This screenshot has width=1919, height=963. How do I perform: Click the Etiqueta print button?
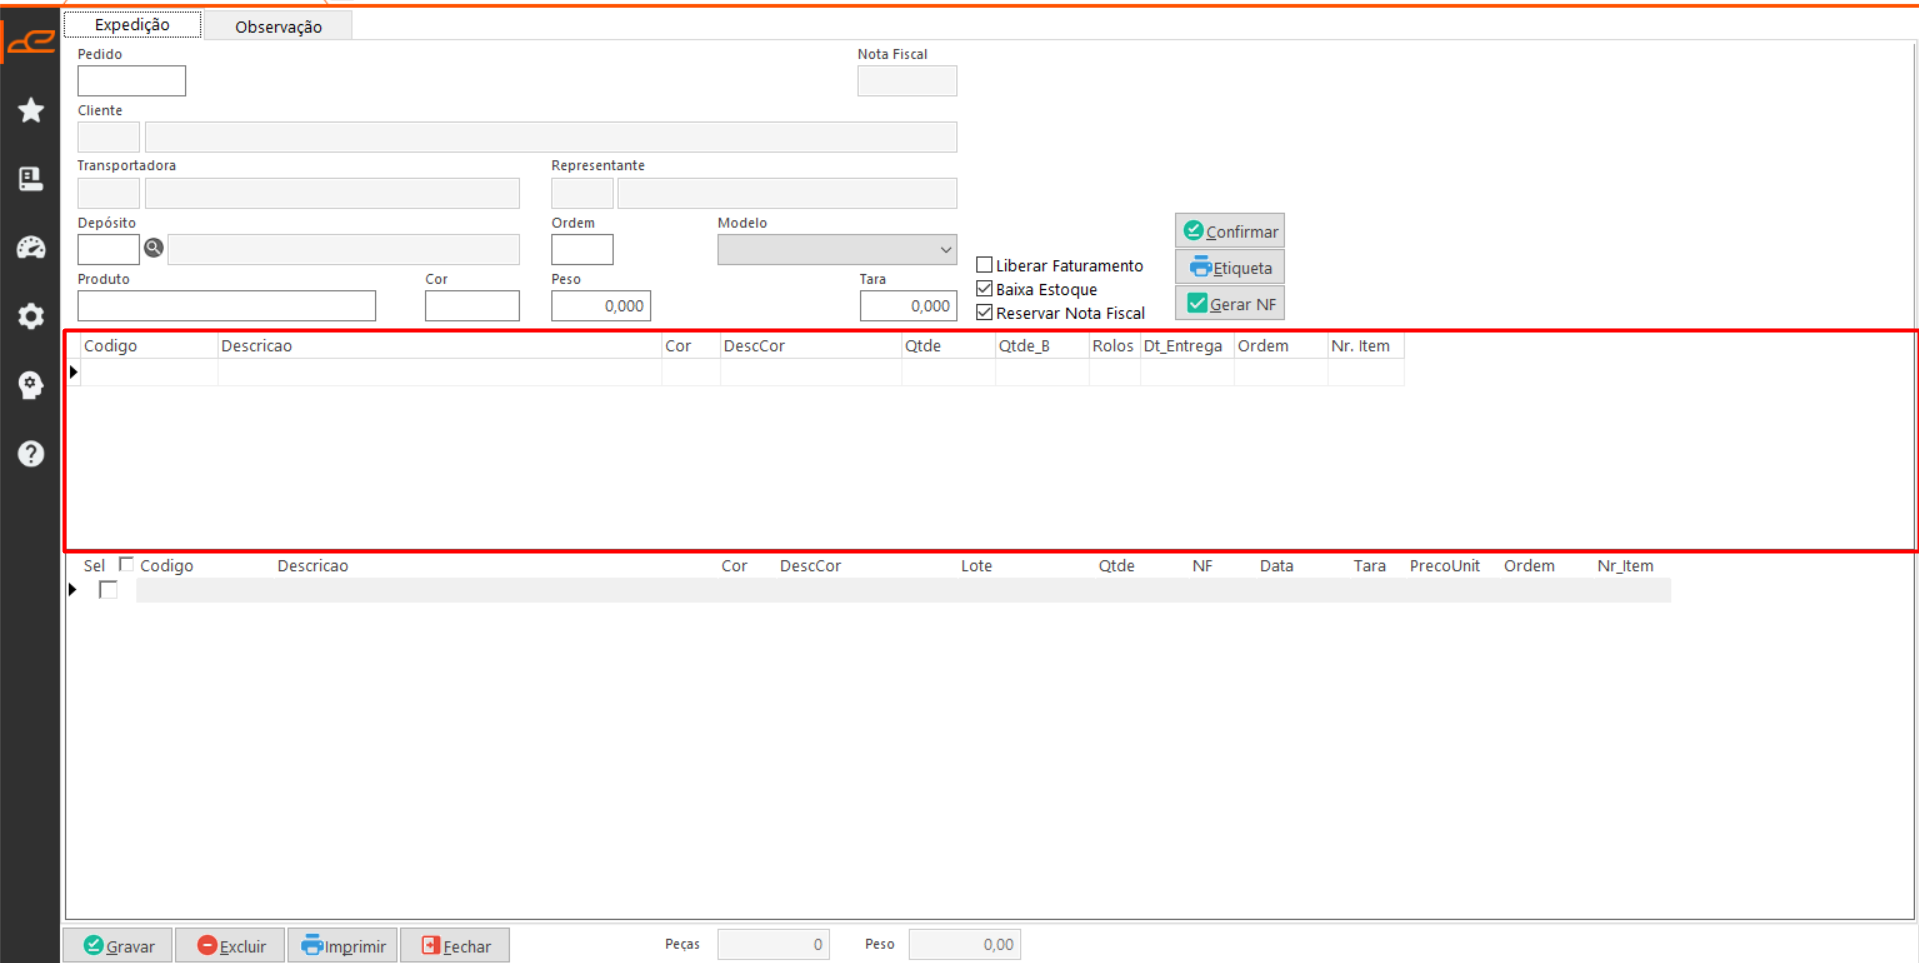click(x=1229, y=268)
